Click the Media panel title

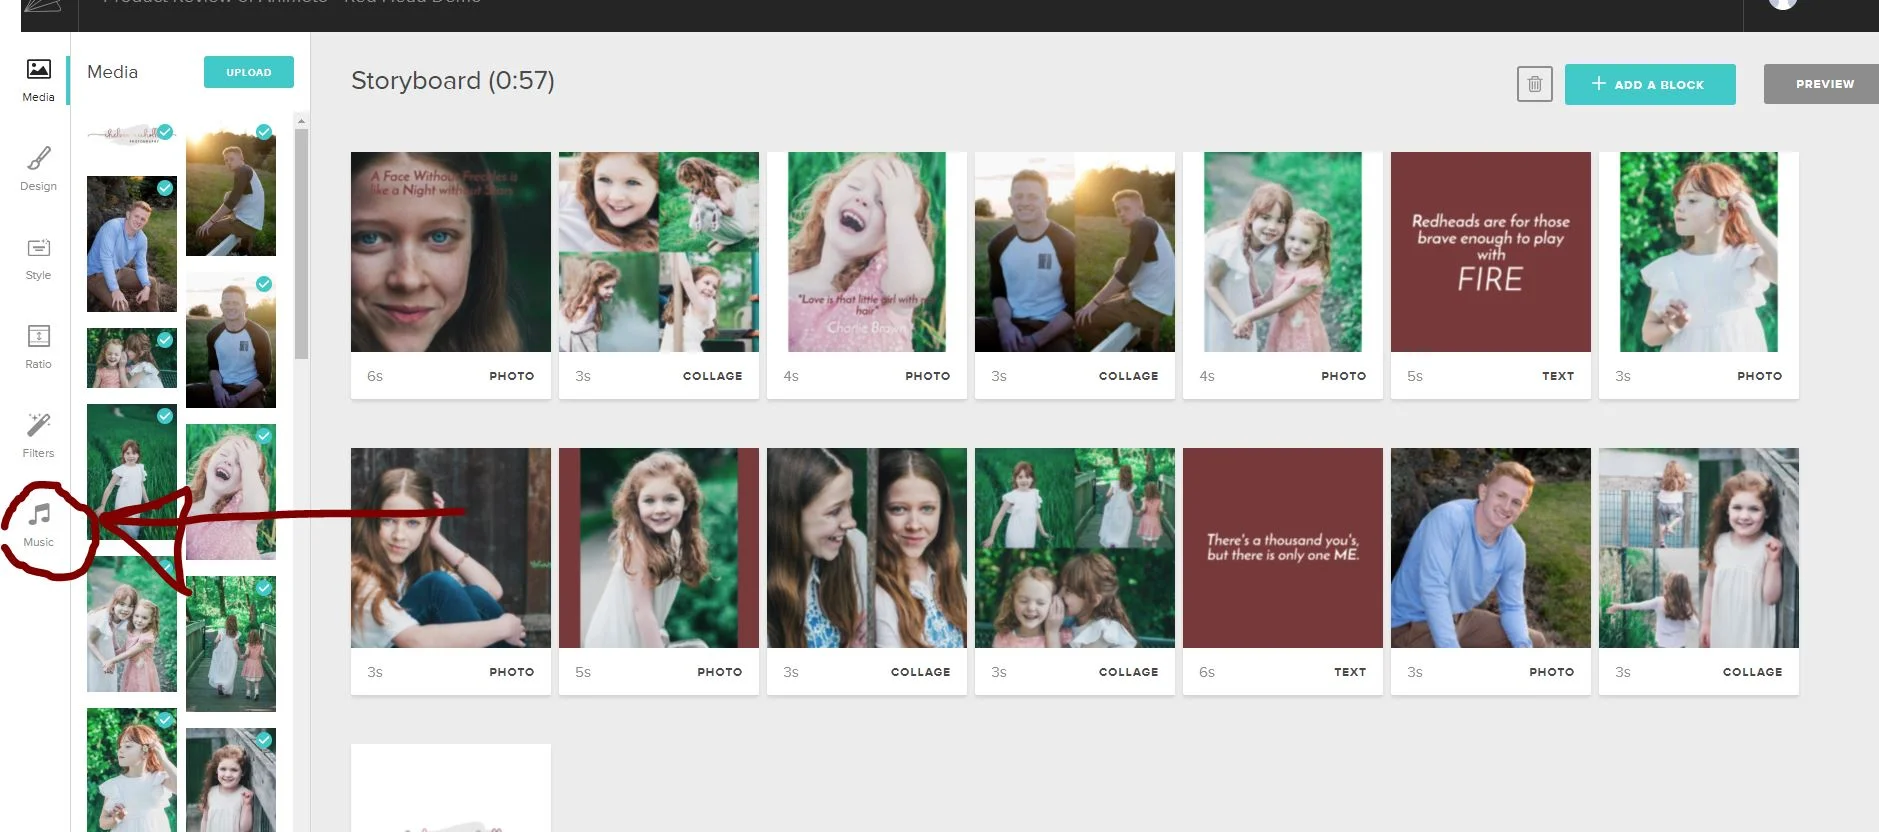pyautogui.click(x=112, y=72)
